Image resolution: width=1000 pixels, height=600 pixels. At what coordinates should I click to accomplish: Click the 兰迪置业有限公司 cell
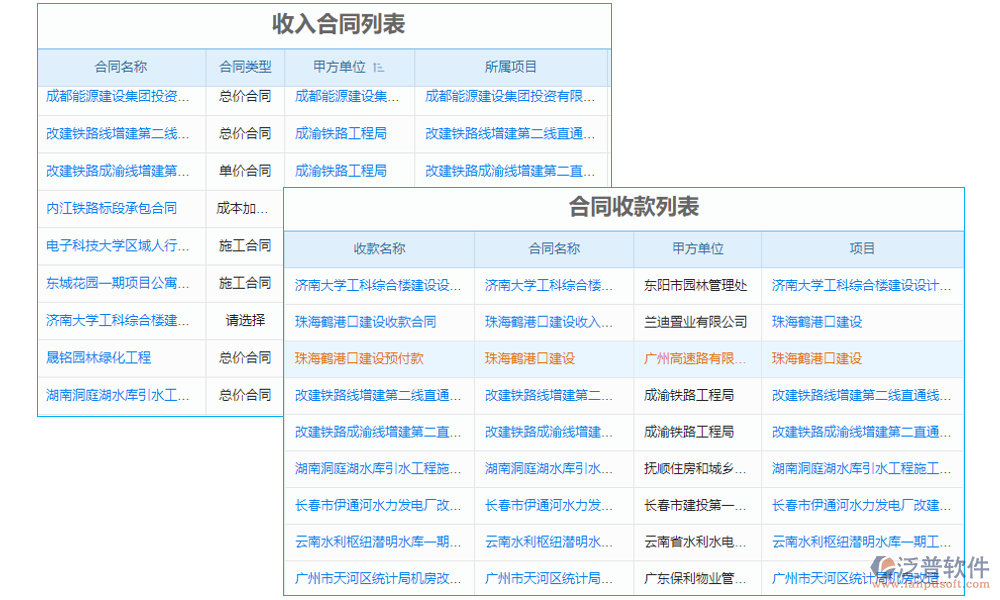(x=697, y=321)
